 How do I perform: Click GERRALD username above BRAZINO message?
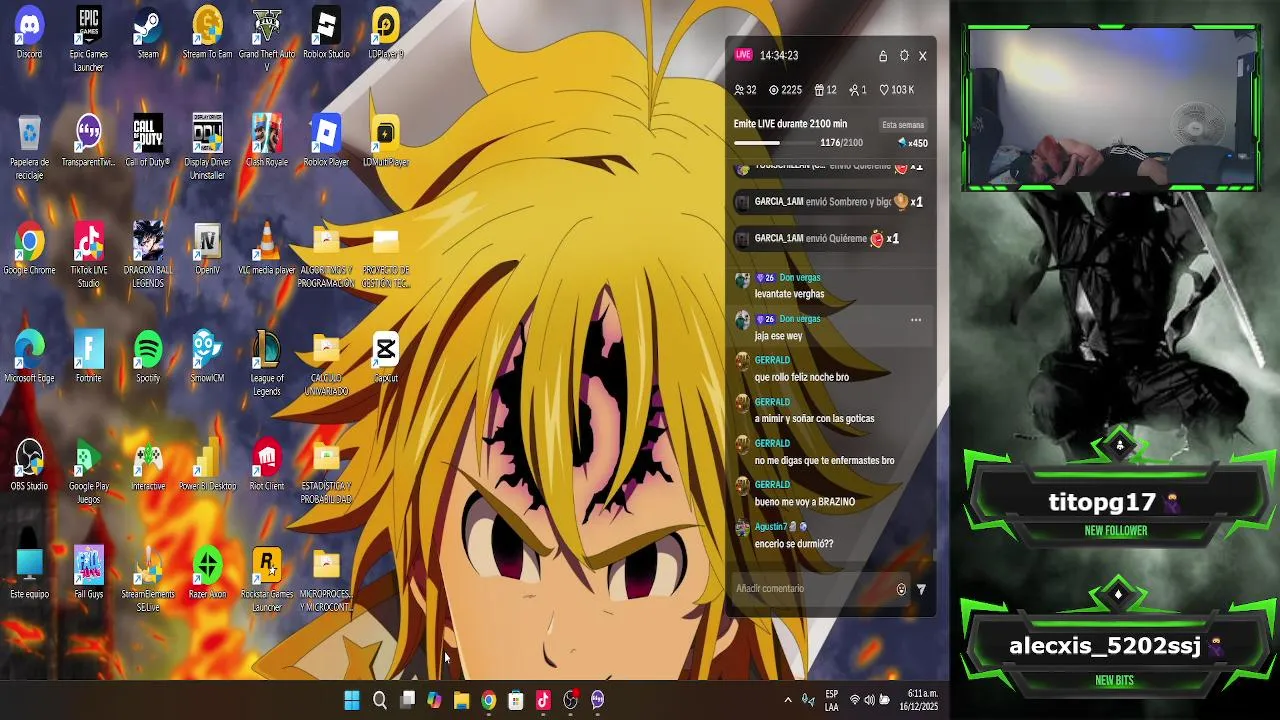click(x=772, y=485)
